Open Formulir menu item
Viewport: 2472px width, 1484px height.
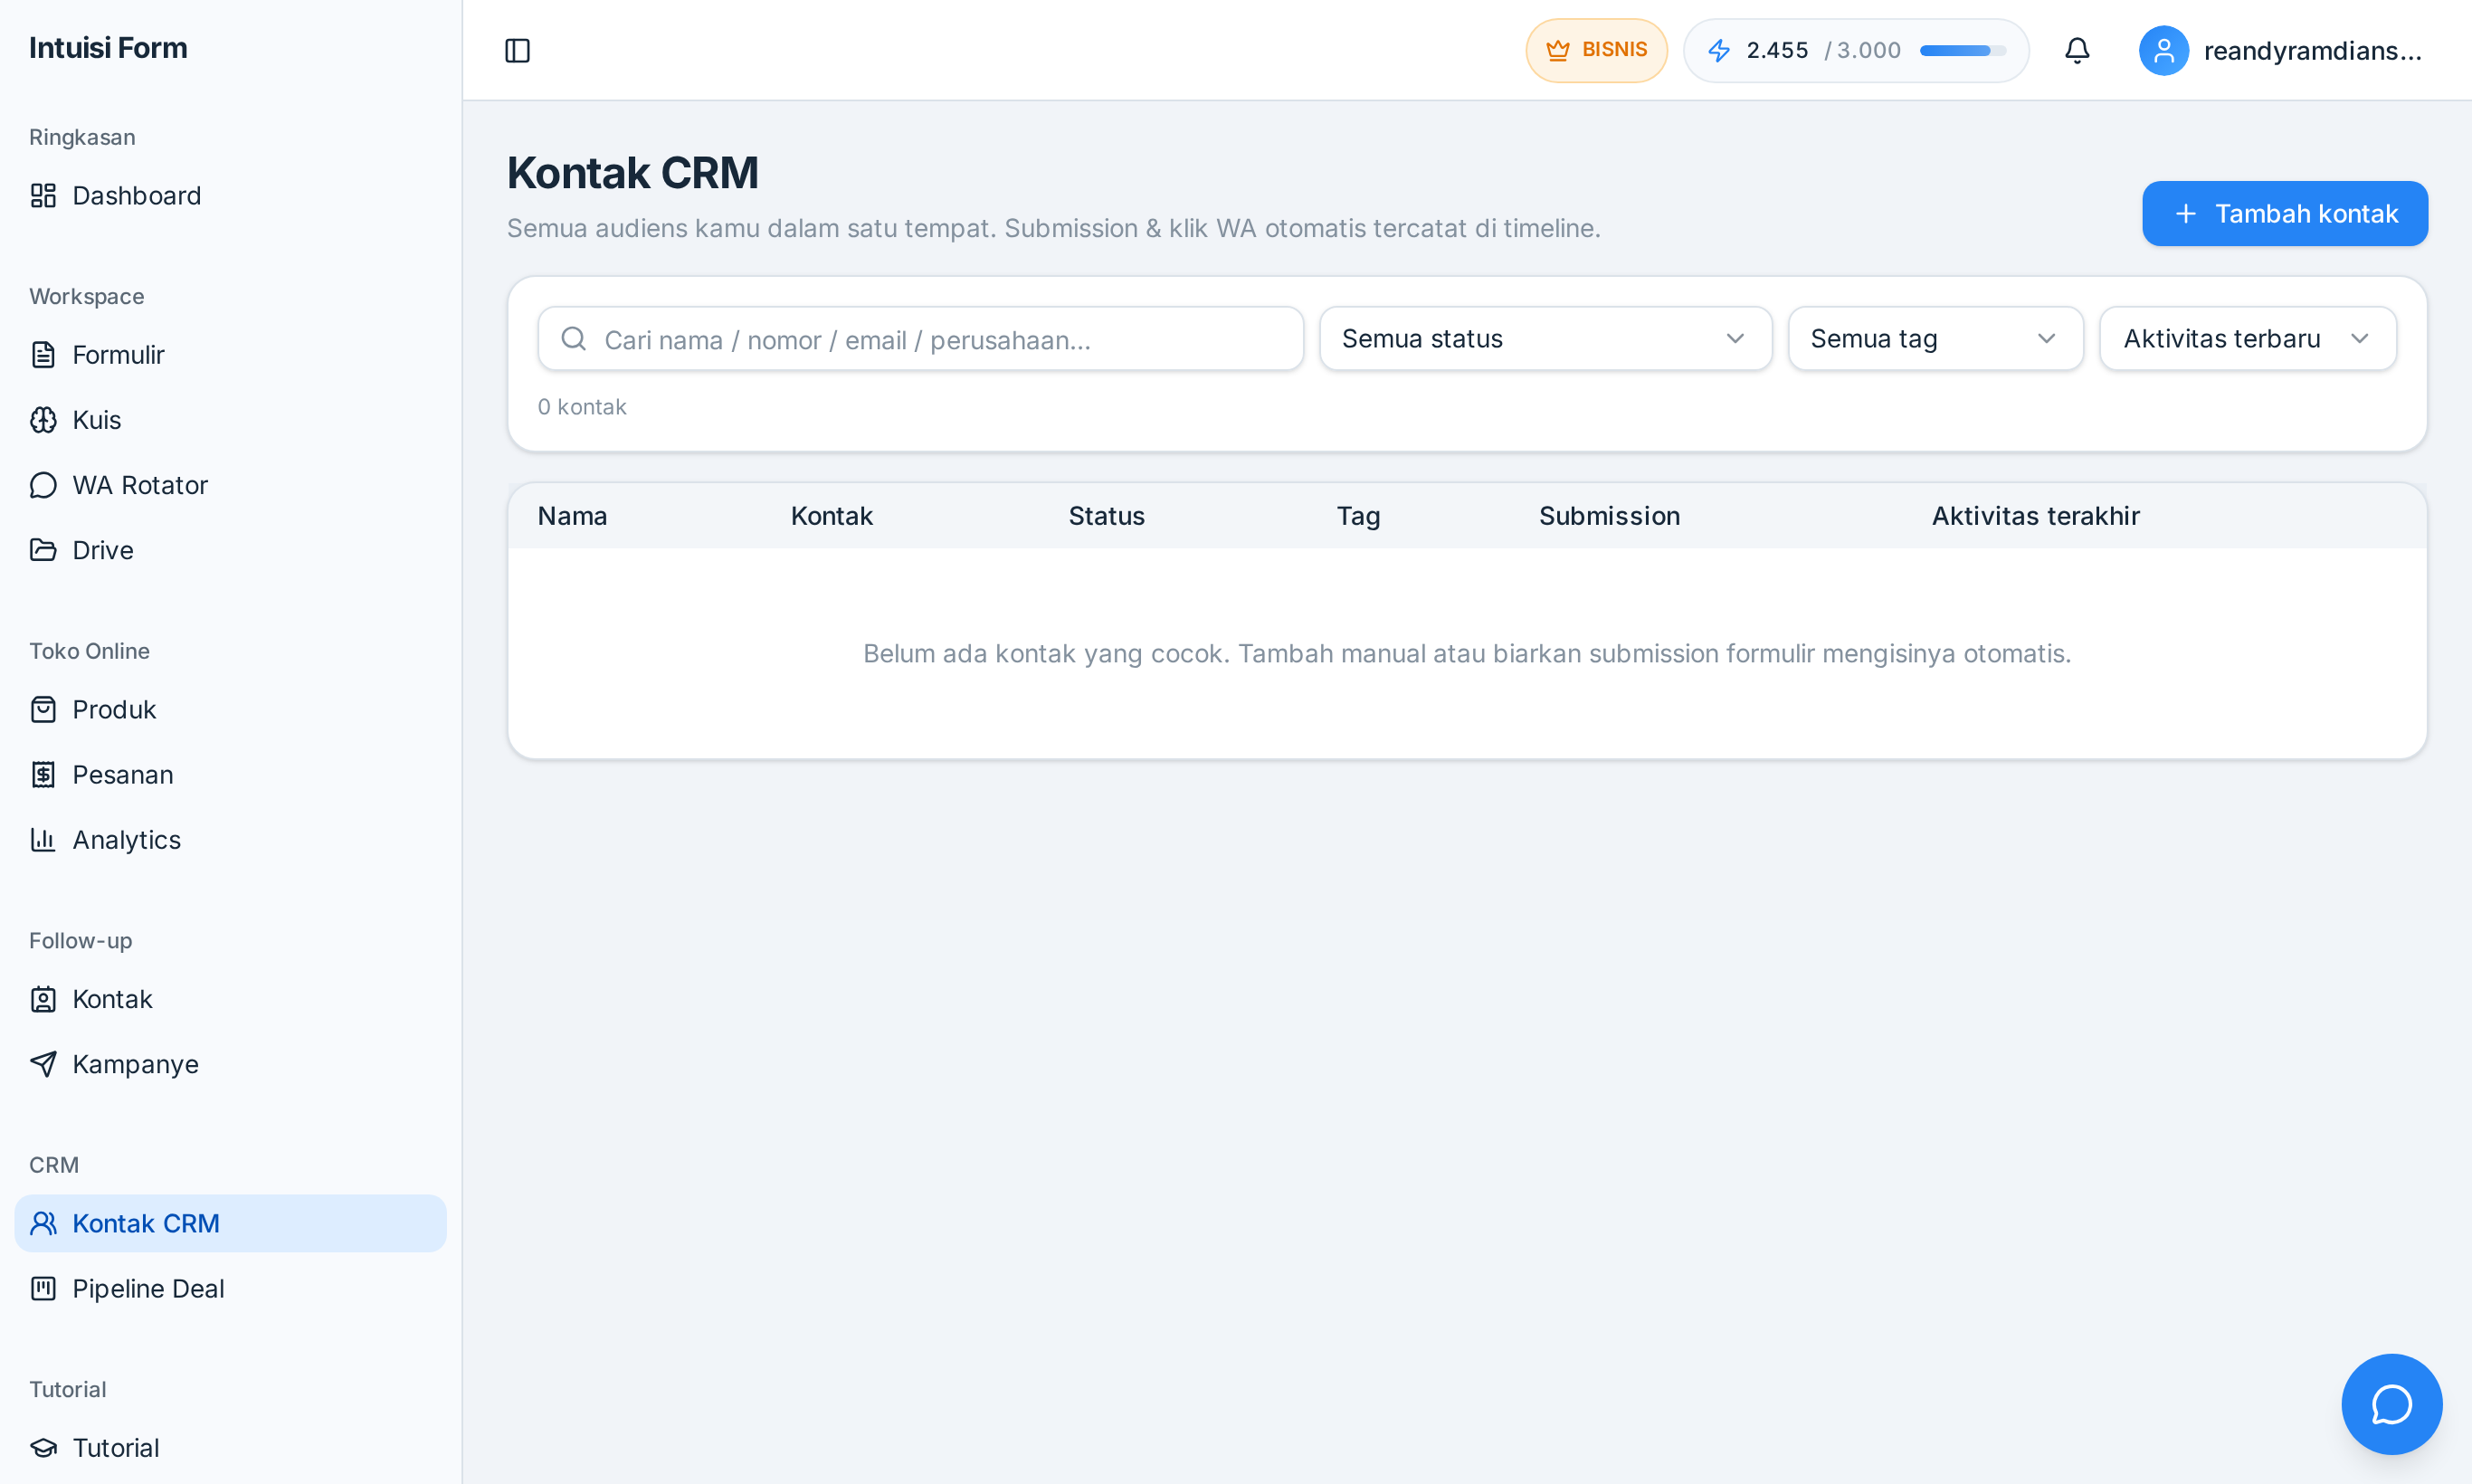tap(230, 354)
